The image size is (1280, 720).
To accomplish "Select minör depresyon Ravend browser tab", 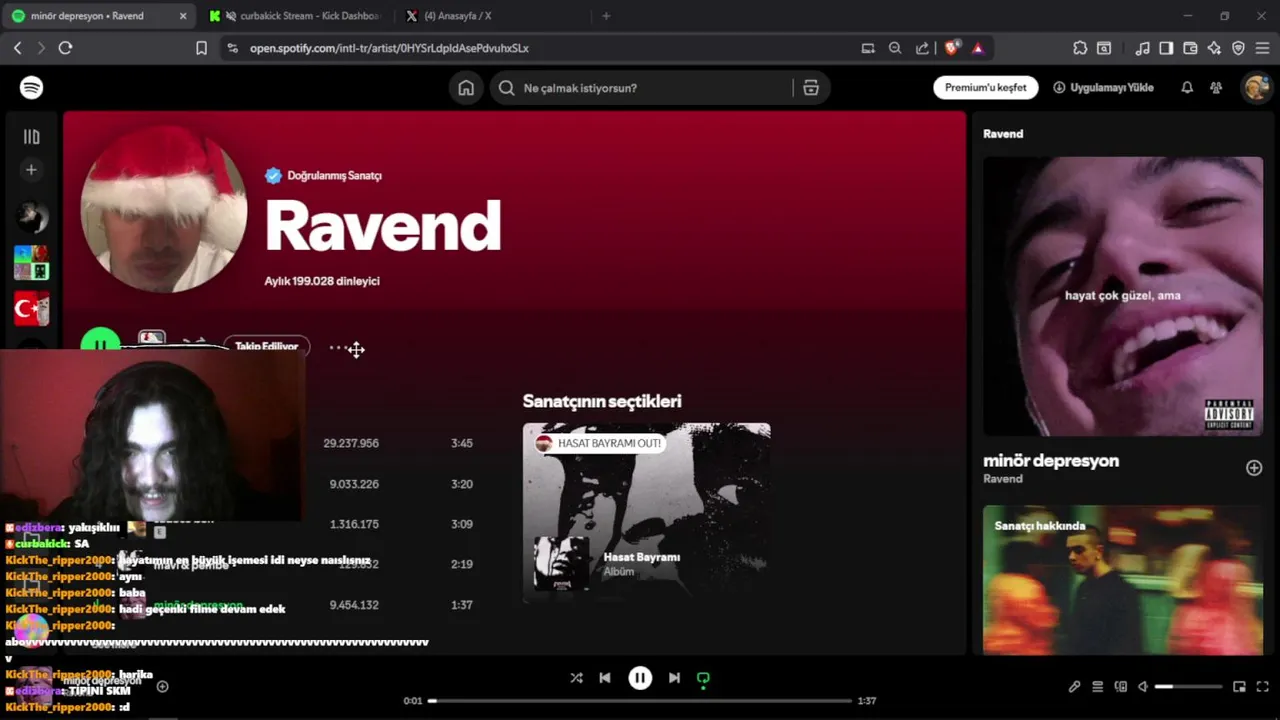I will (98, 16).
